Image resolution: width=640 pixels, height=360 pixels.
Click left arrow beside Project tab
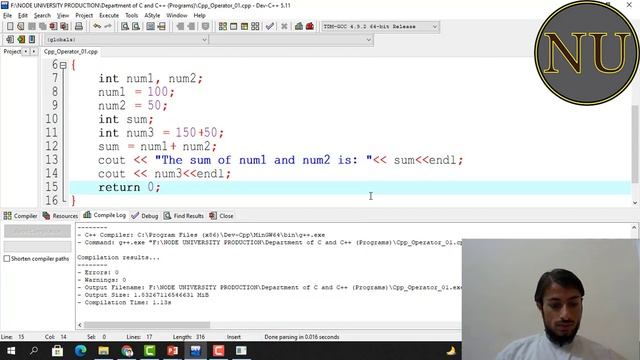coord(26,52)
